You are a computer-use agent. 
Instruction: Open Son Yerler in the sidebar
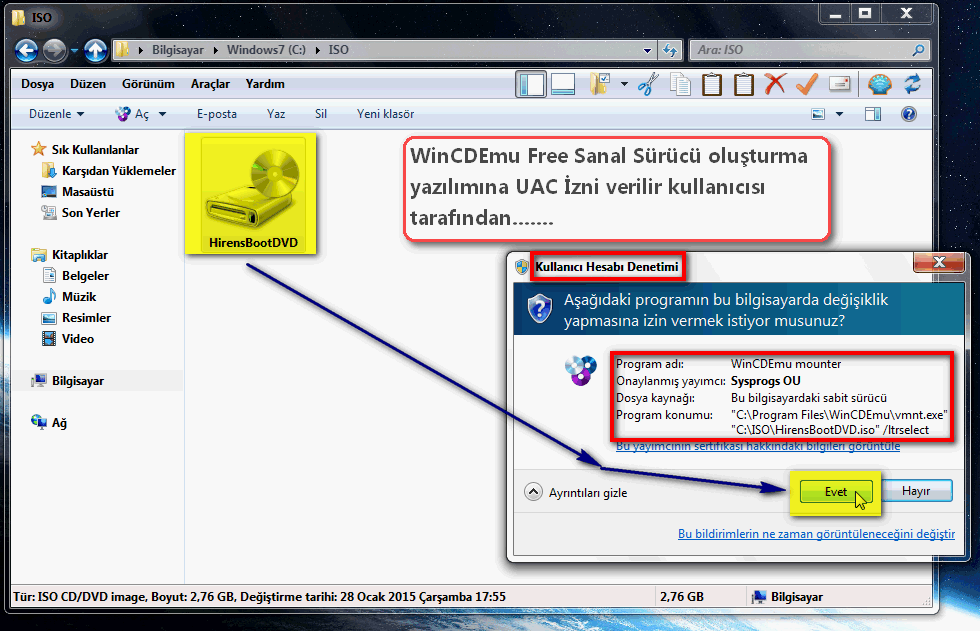pos(91,213)
